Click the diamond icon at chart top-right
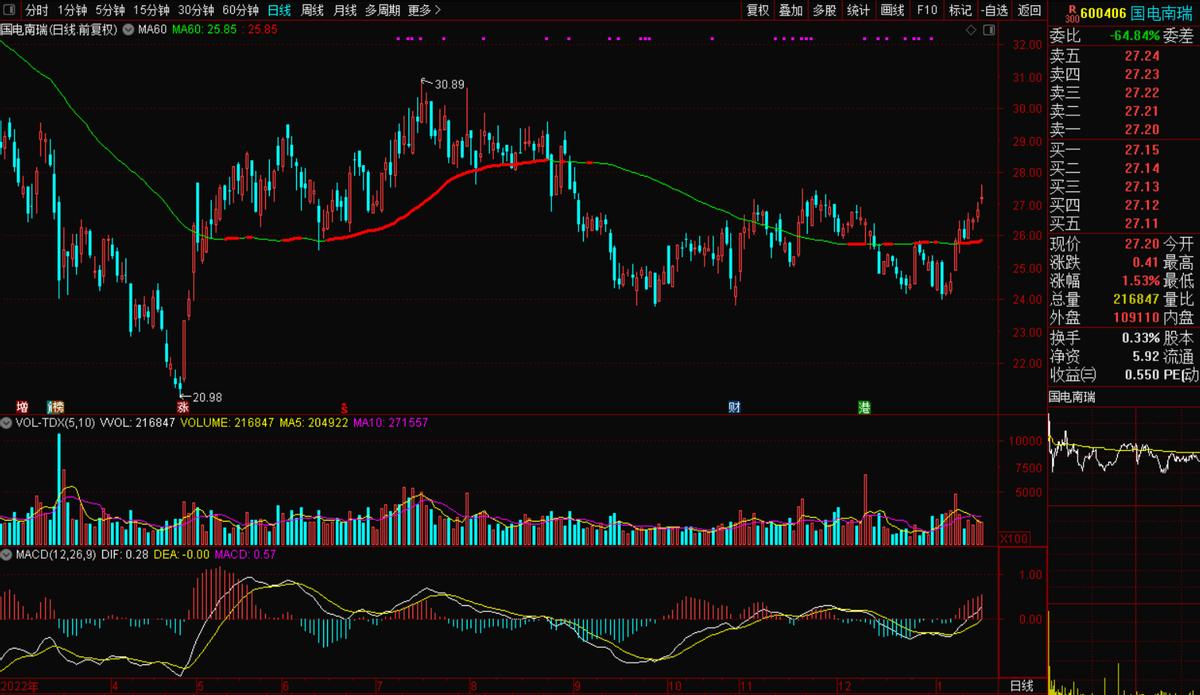1200x695 pixels. pos(971,31)
